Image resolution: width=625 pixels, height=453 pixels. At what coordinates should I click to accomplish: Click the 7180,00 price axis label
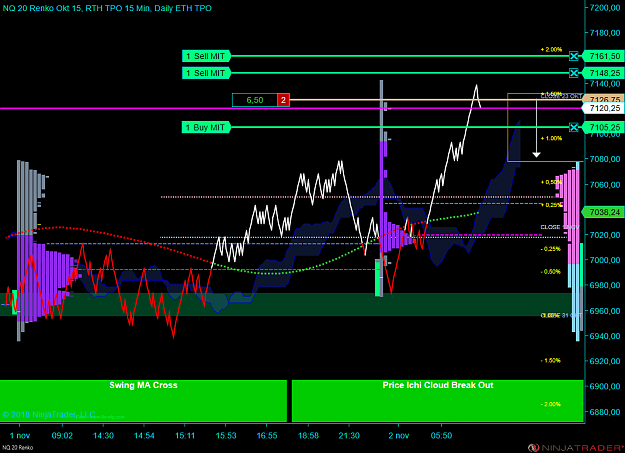(605, 33)
